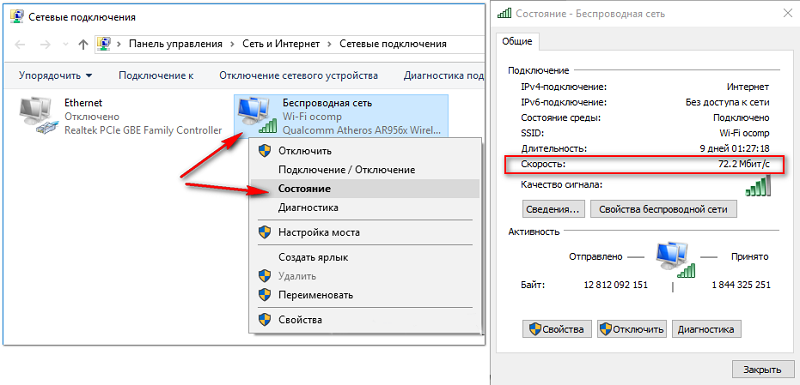Click the shield icon next to Удалить
This screenshot has width=800, height=385.
point(264,276)
